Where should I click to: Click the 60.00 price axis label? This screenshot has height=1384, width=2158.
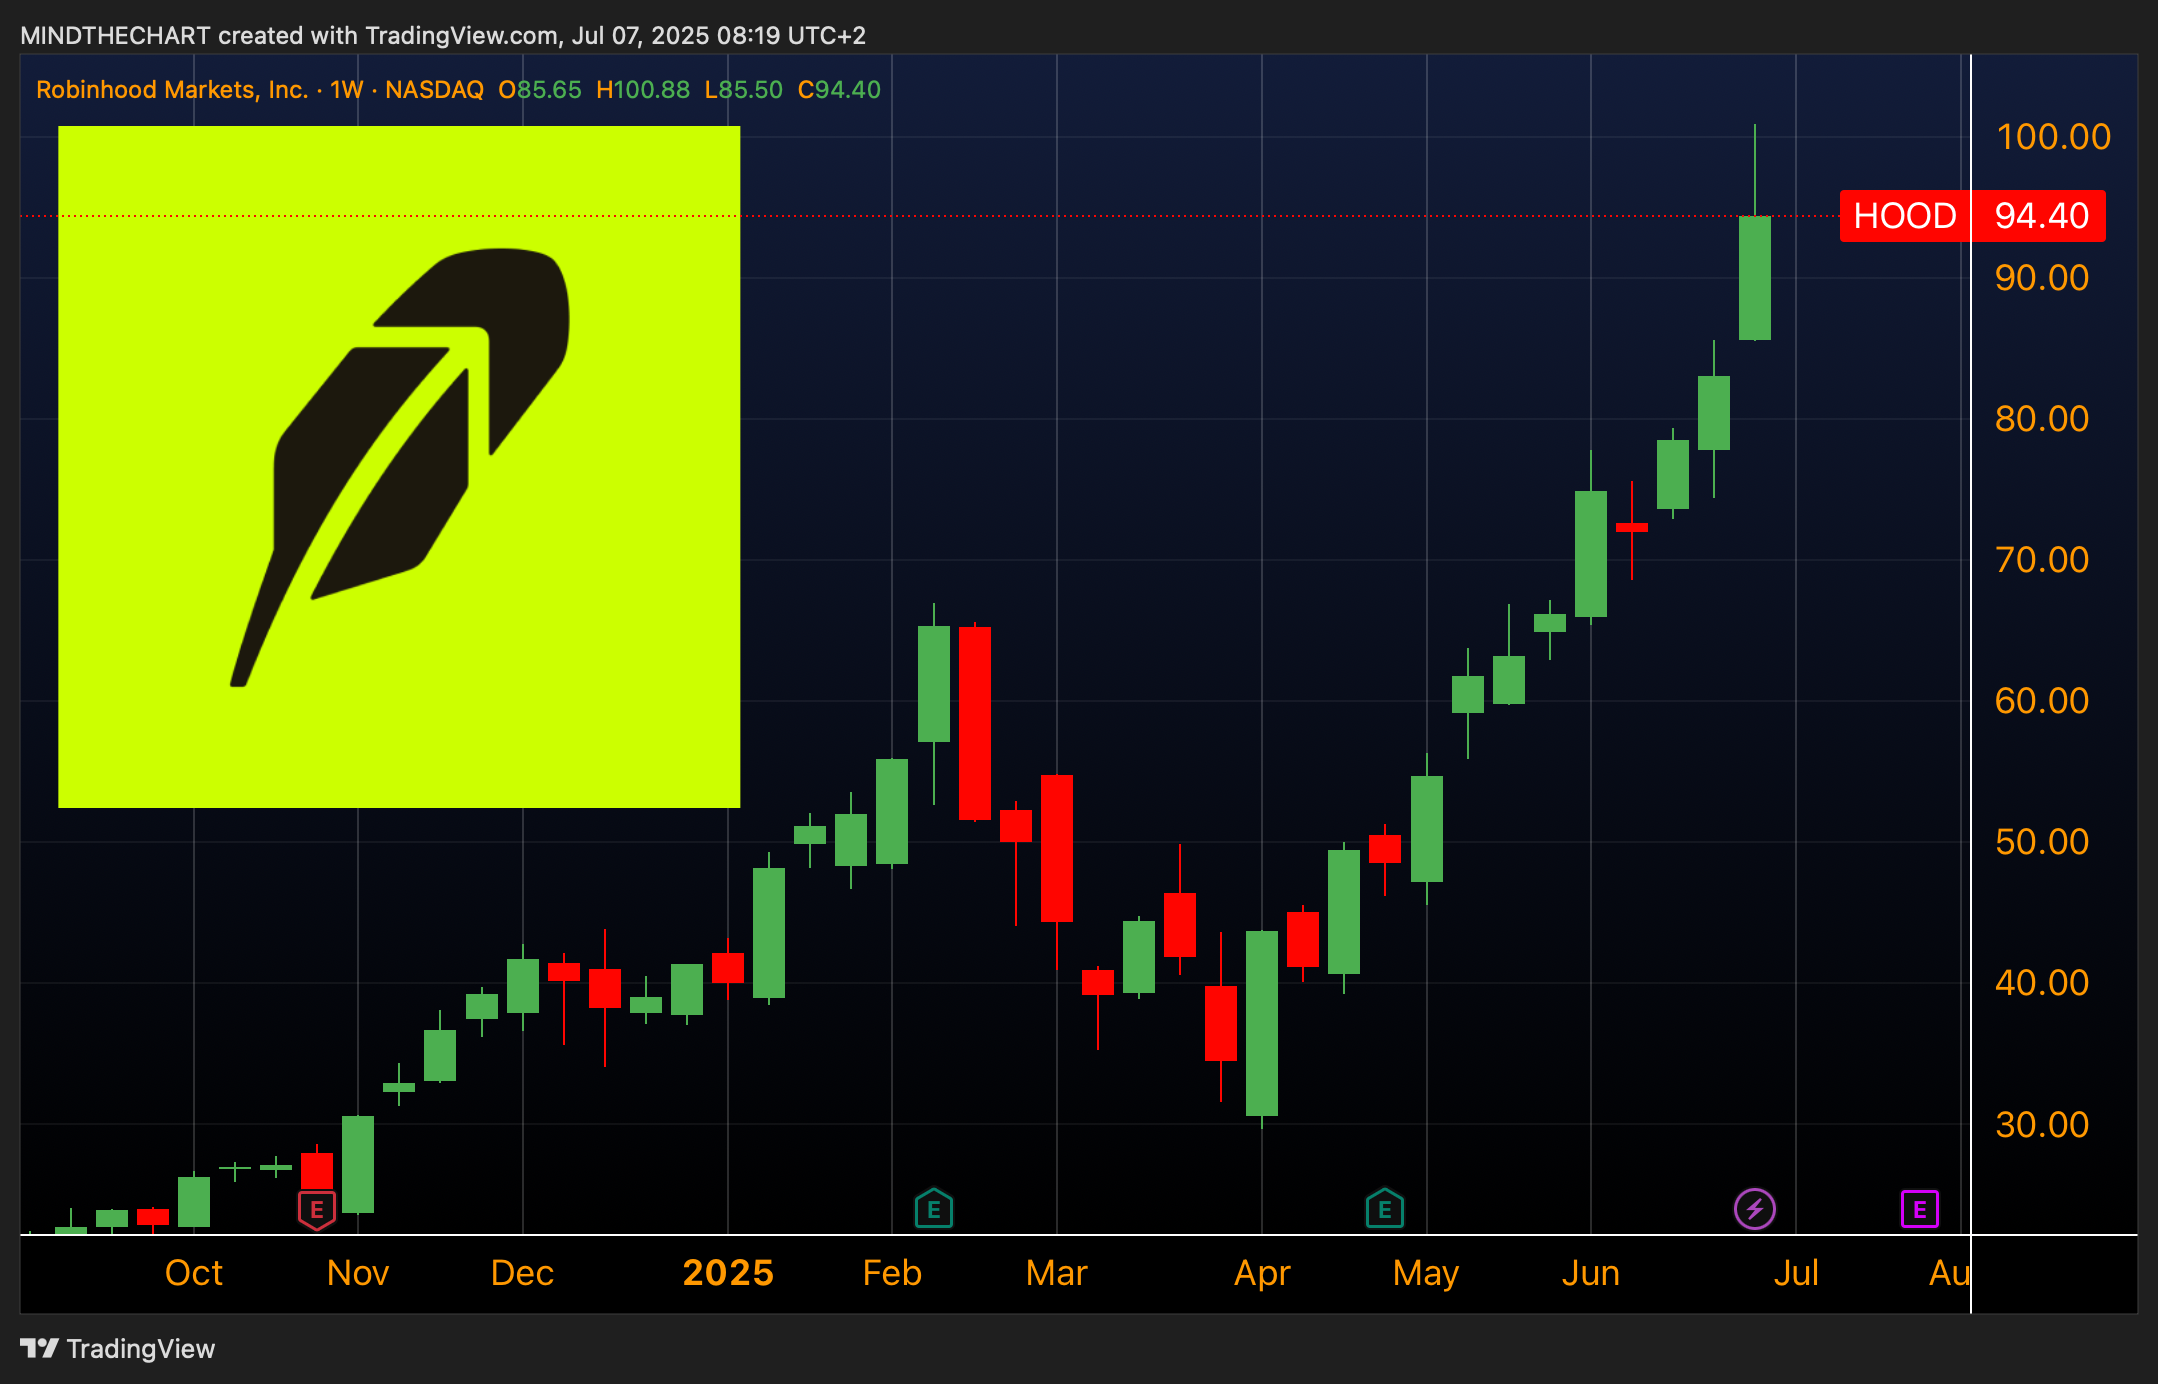2042,701
